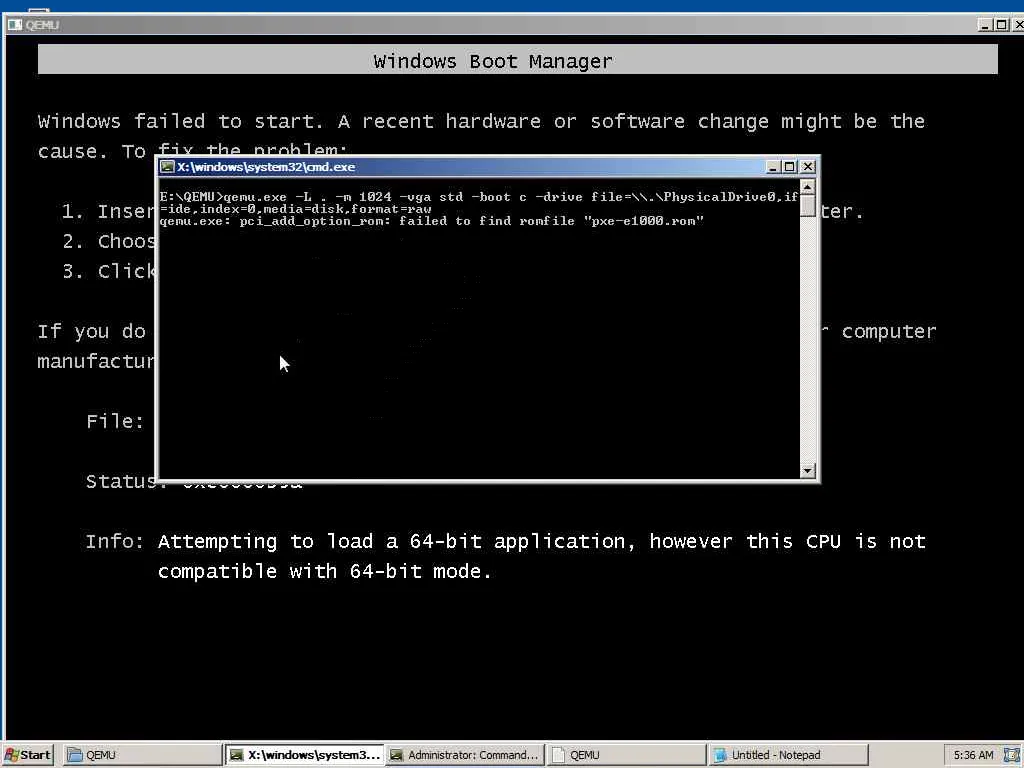Click the 5:36 AM clock

click(974, 755)
